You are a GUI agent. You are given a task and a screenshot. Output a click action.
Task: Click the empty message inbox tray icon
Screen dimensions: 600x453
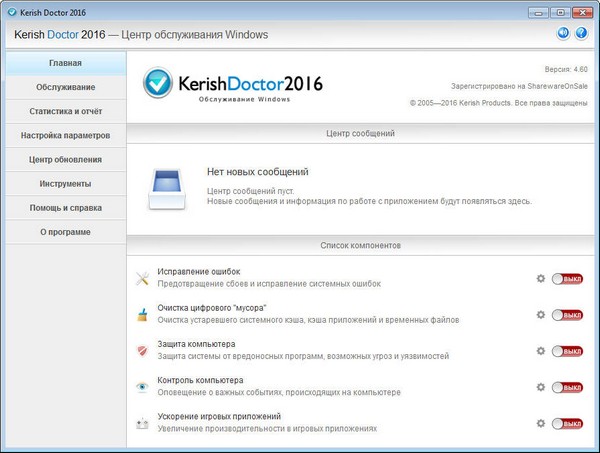pyautogui.click(x=167, y=189)
